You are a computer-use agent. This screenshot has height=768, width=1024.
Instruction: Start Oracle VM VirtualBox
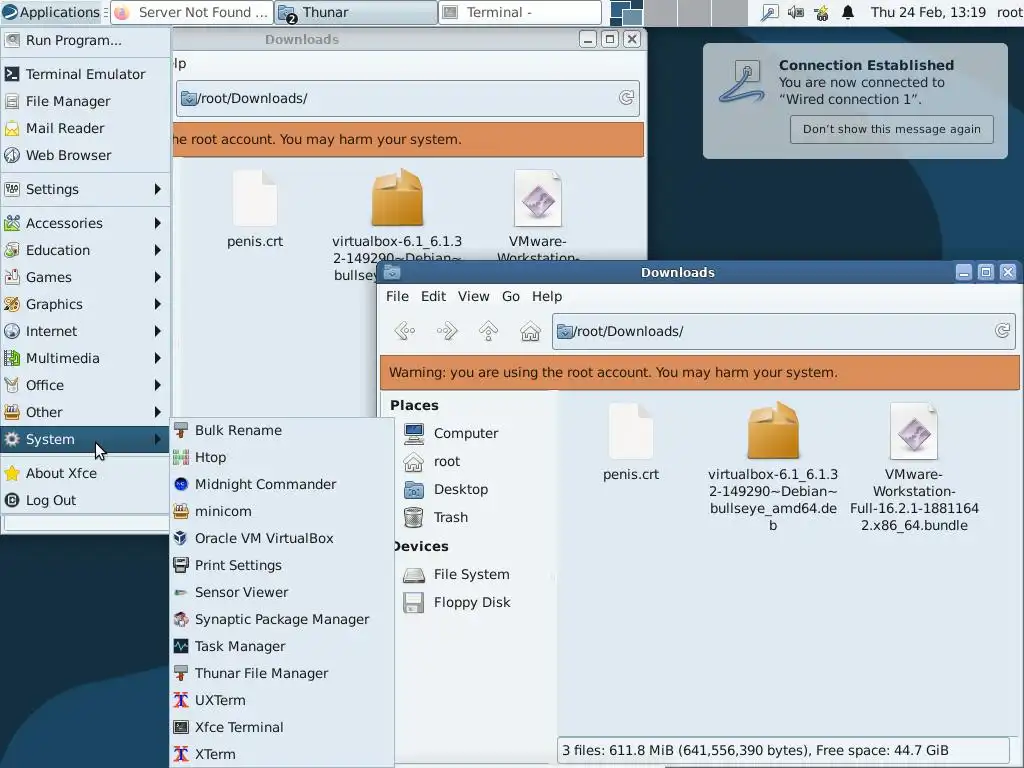click(281, 538)
